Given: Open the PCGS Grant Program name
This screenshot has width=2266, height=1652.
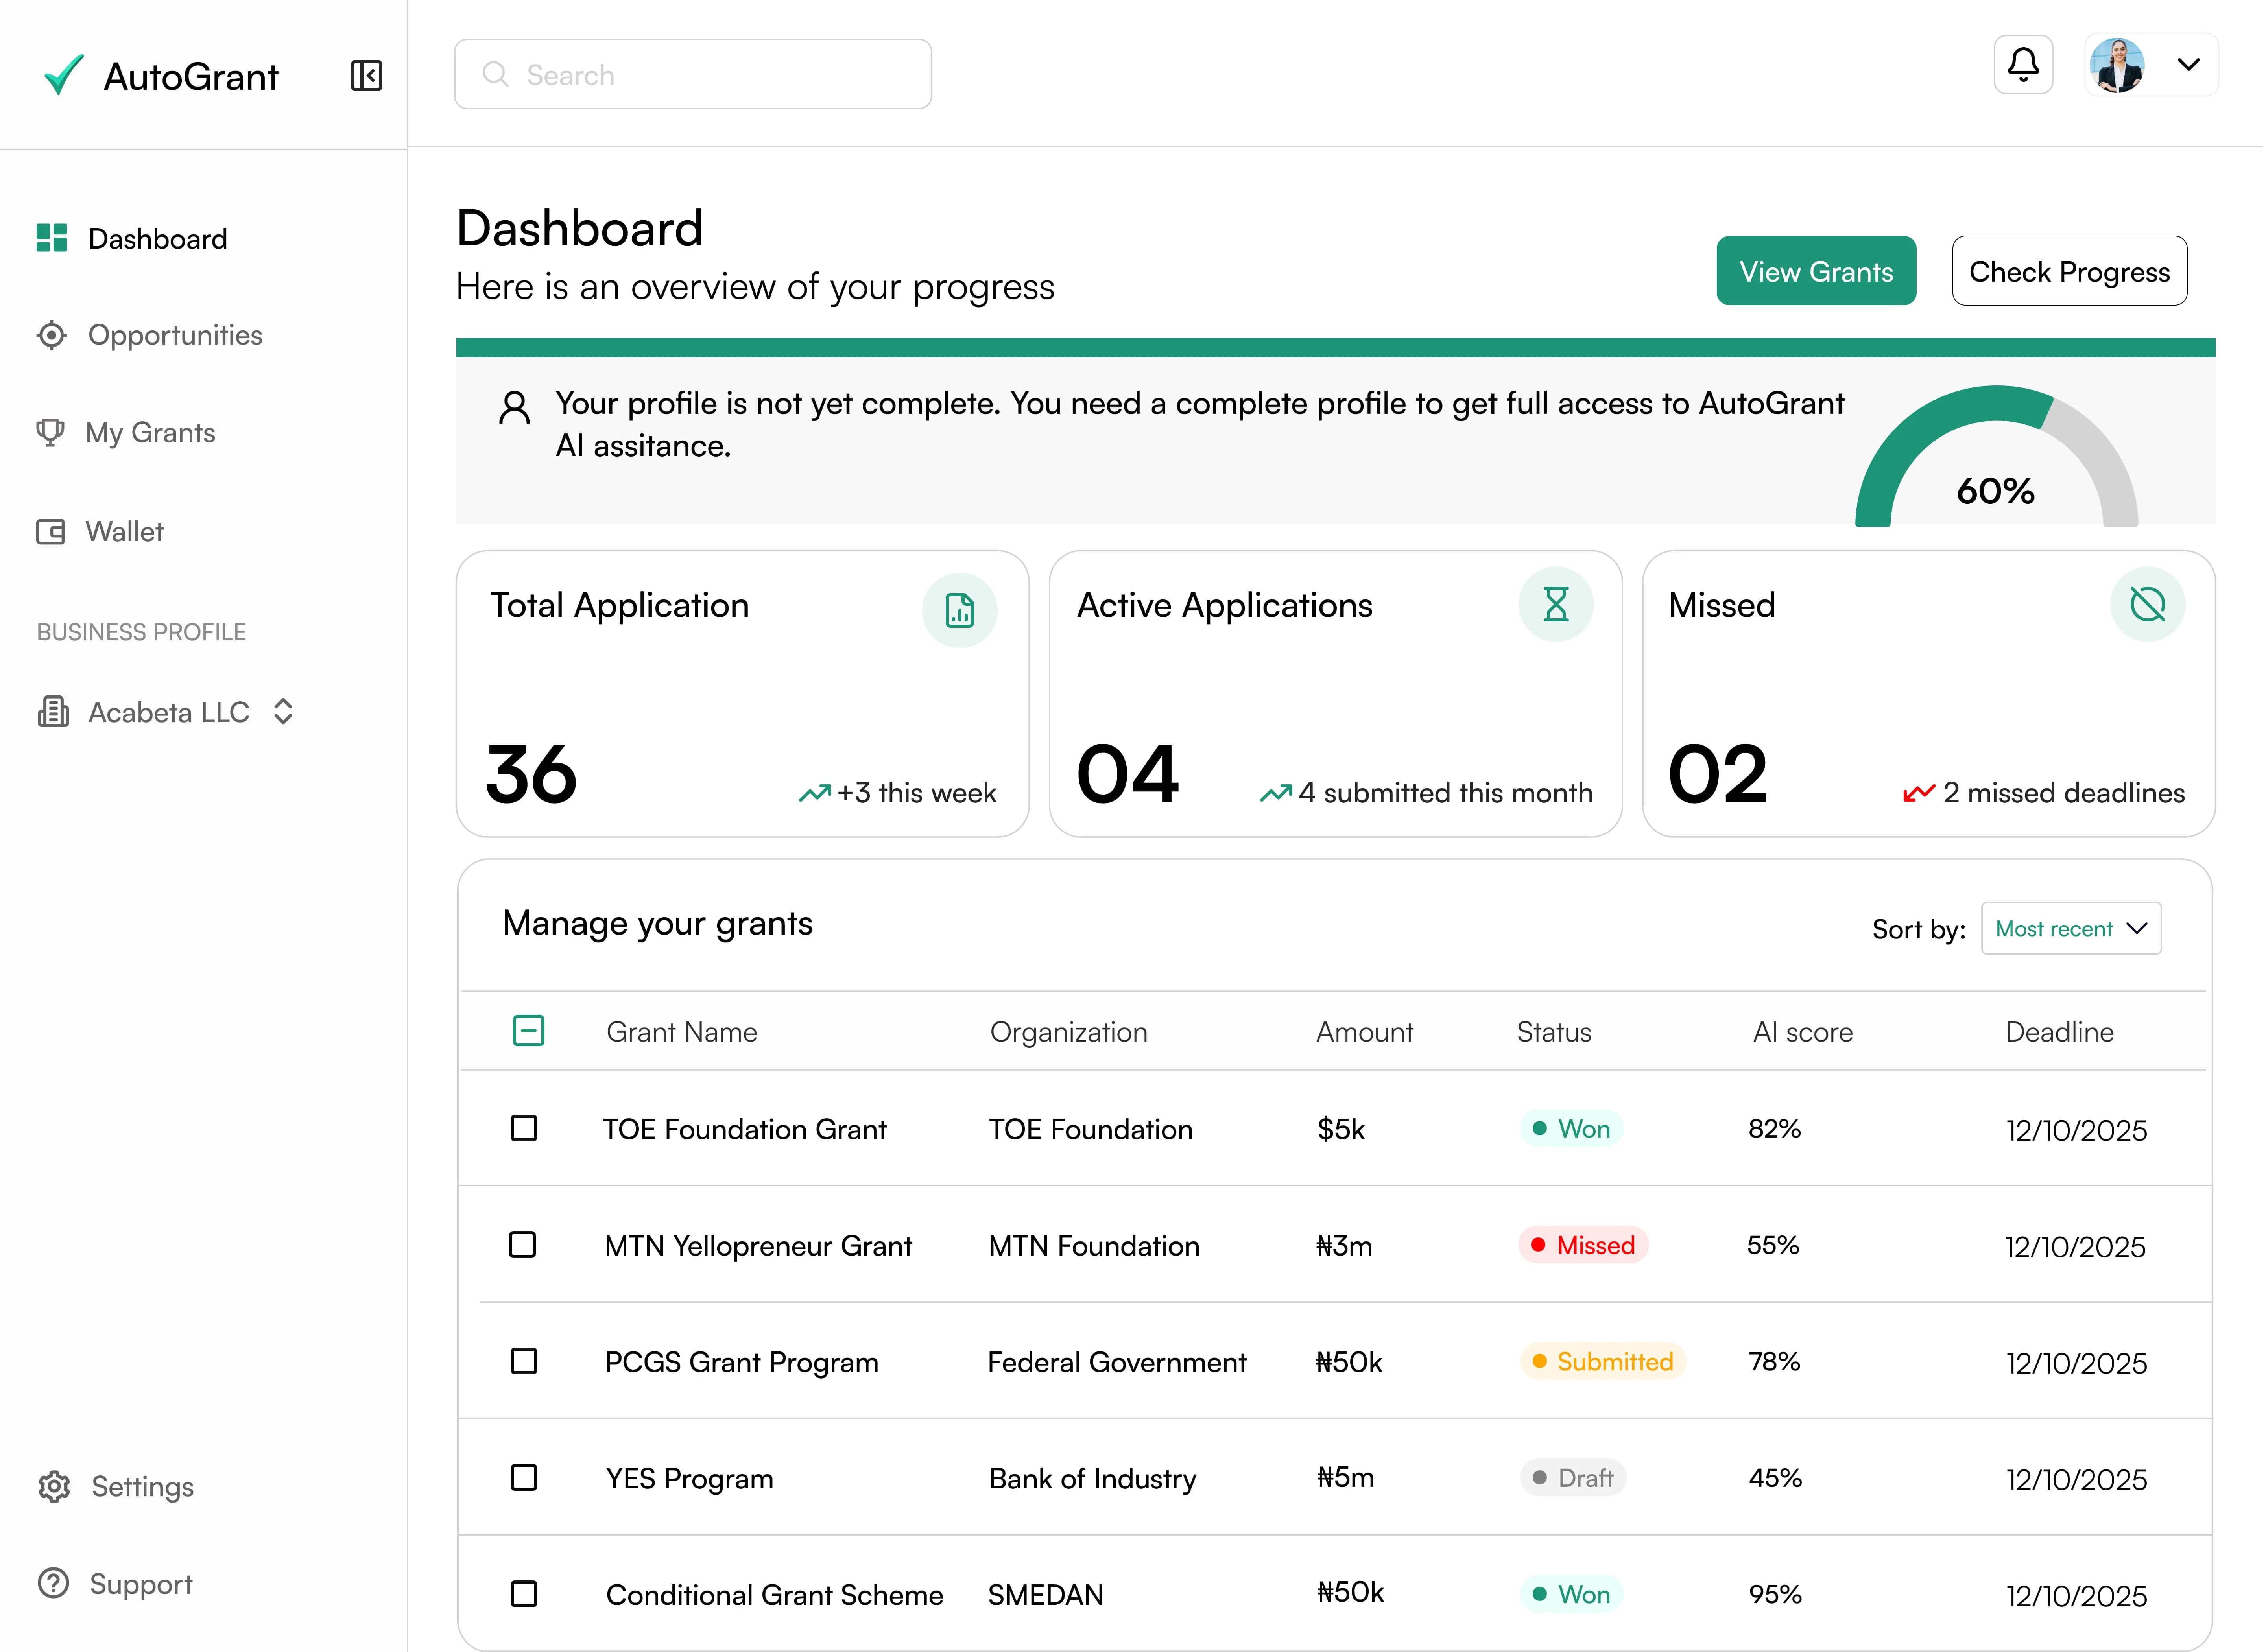Looking at the screenshot, I should coord(741,1363).
